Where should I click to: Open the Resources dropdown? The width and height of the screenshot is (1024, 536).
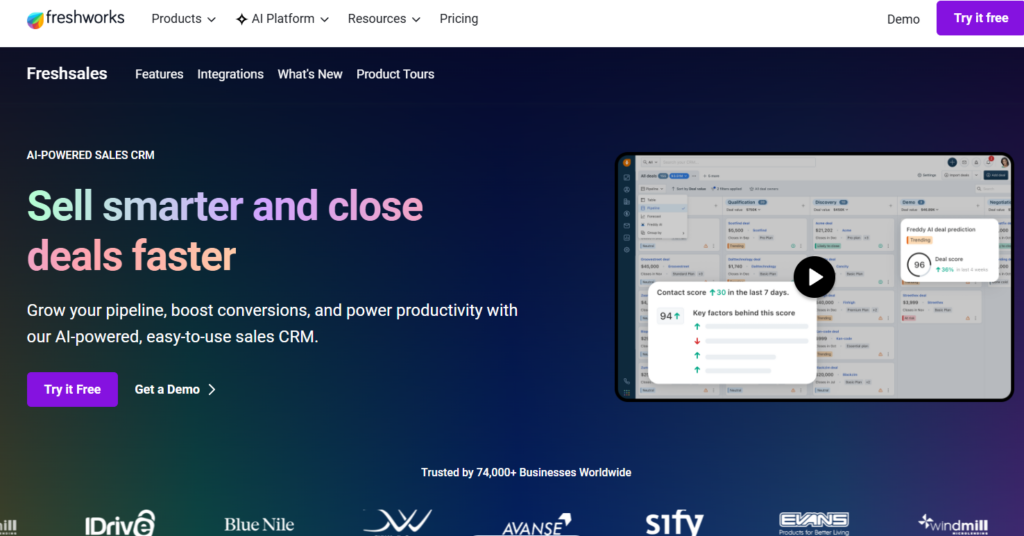384,19
